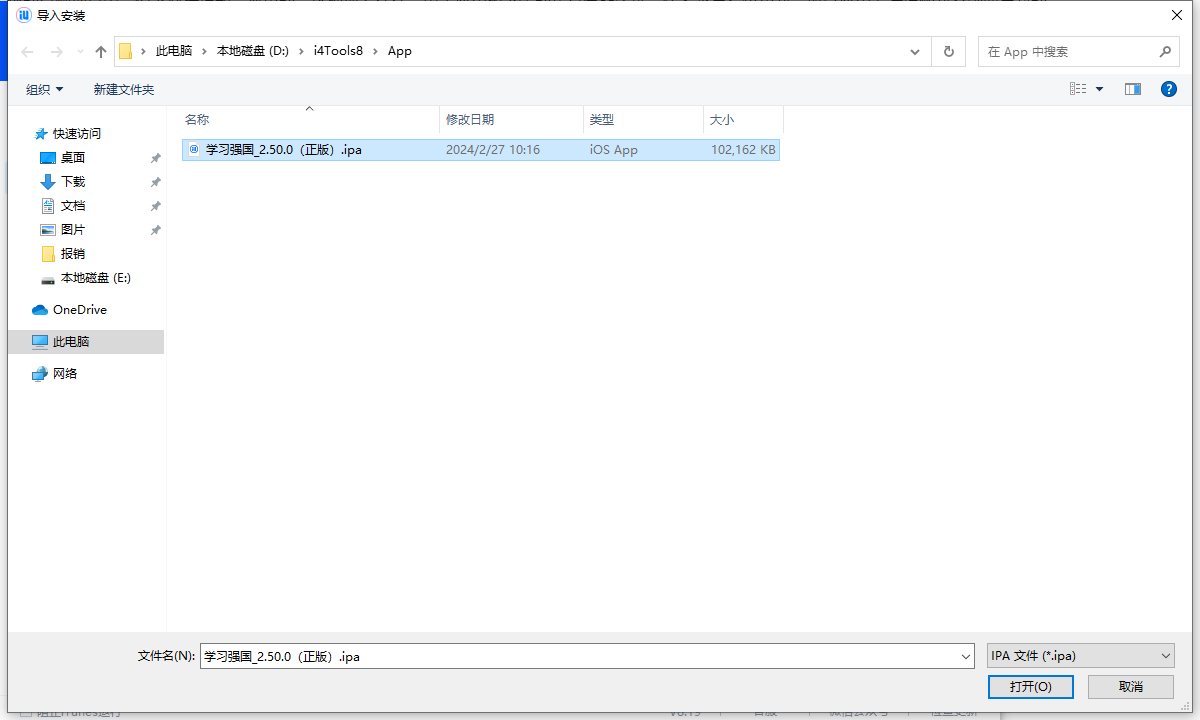Refresh the current folder view
The height and width of the screenshot is (720, 1200).
pos(948,52)
